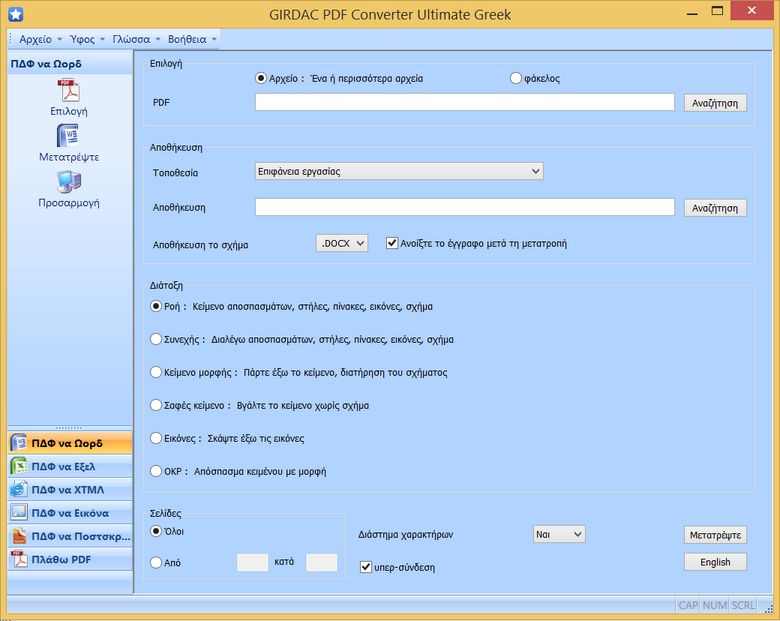Screen dimensions: 780x621
Task: Click Αναζήτηση button next to Αποθήκευση field
Action: (x=715, y=208)
